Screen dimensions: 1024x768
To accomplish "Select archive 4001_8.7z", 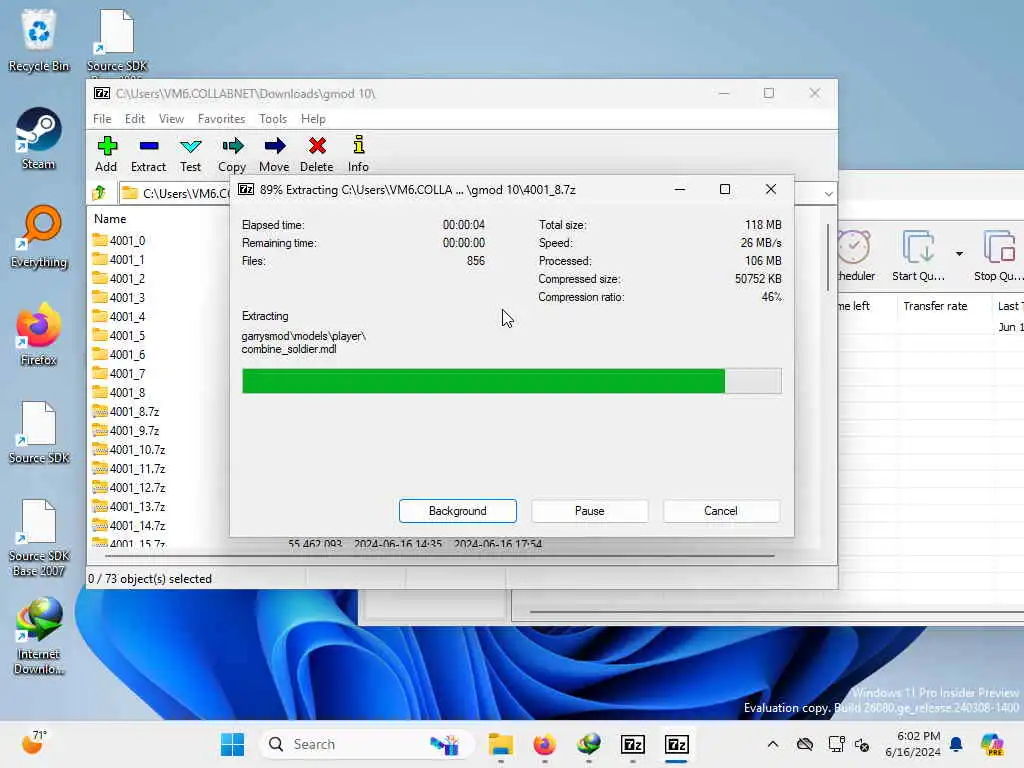I will click(125, 411).
